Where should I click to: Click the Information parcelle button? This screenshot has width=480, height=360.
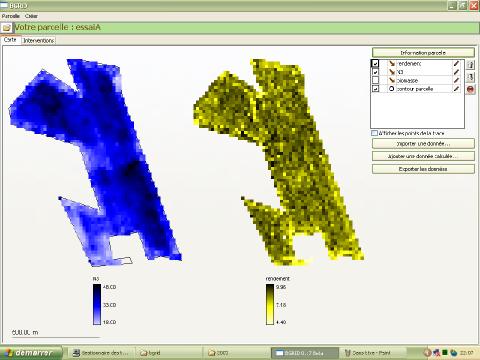pos(423,53)
